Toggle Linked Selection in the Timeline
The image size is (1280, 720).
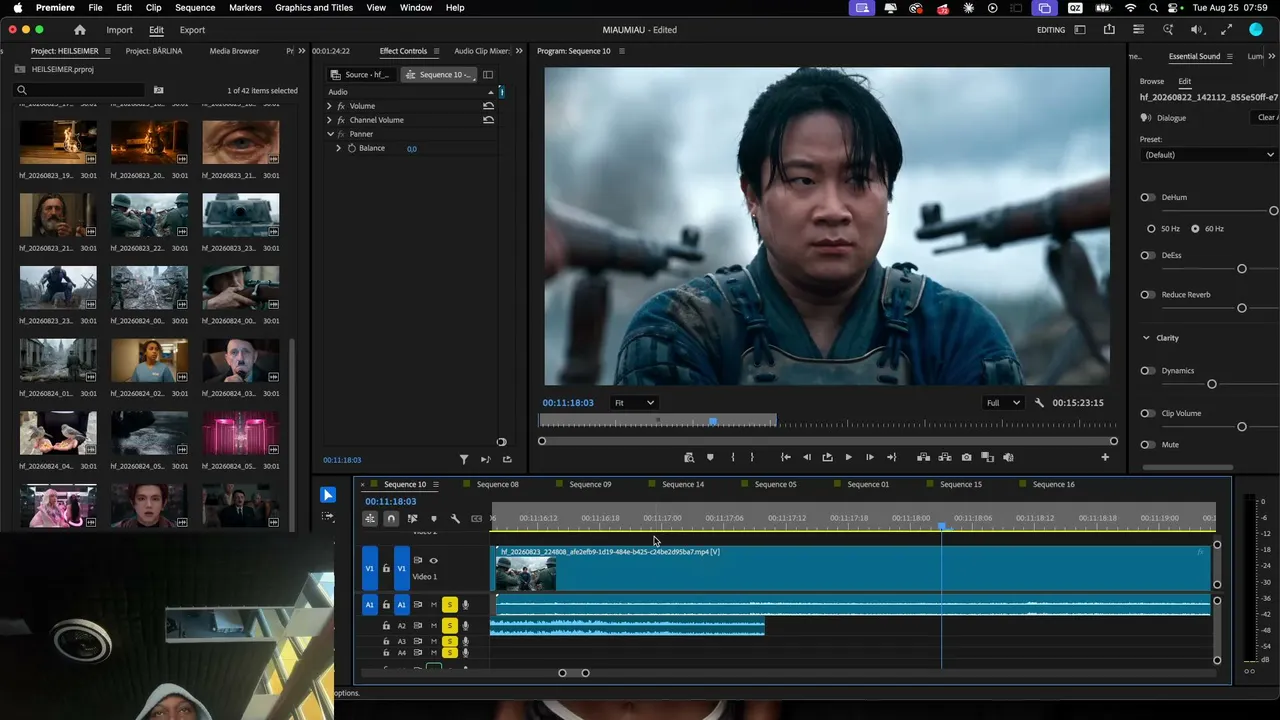412,518
